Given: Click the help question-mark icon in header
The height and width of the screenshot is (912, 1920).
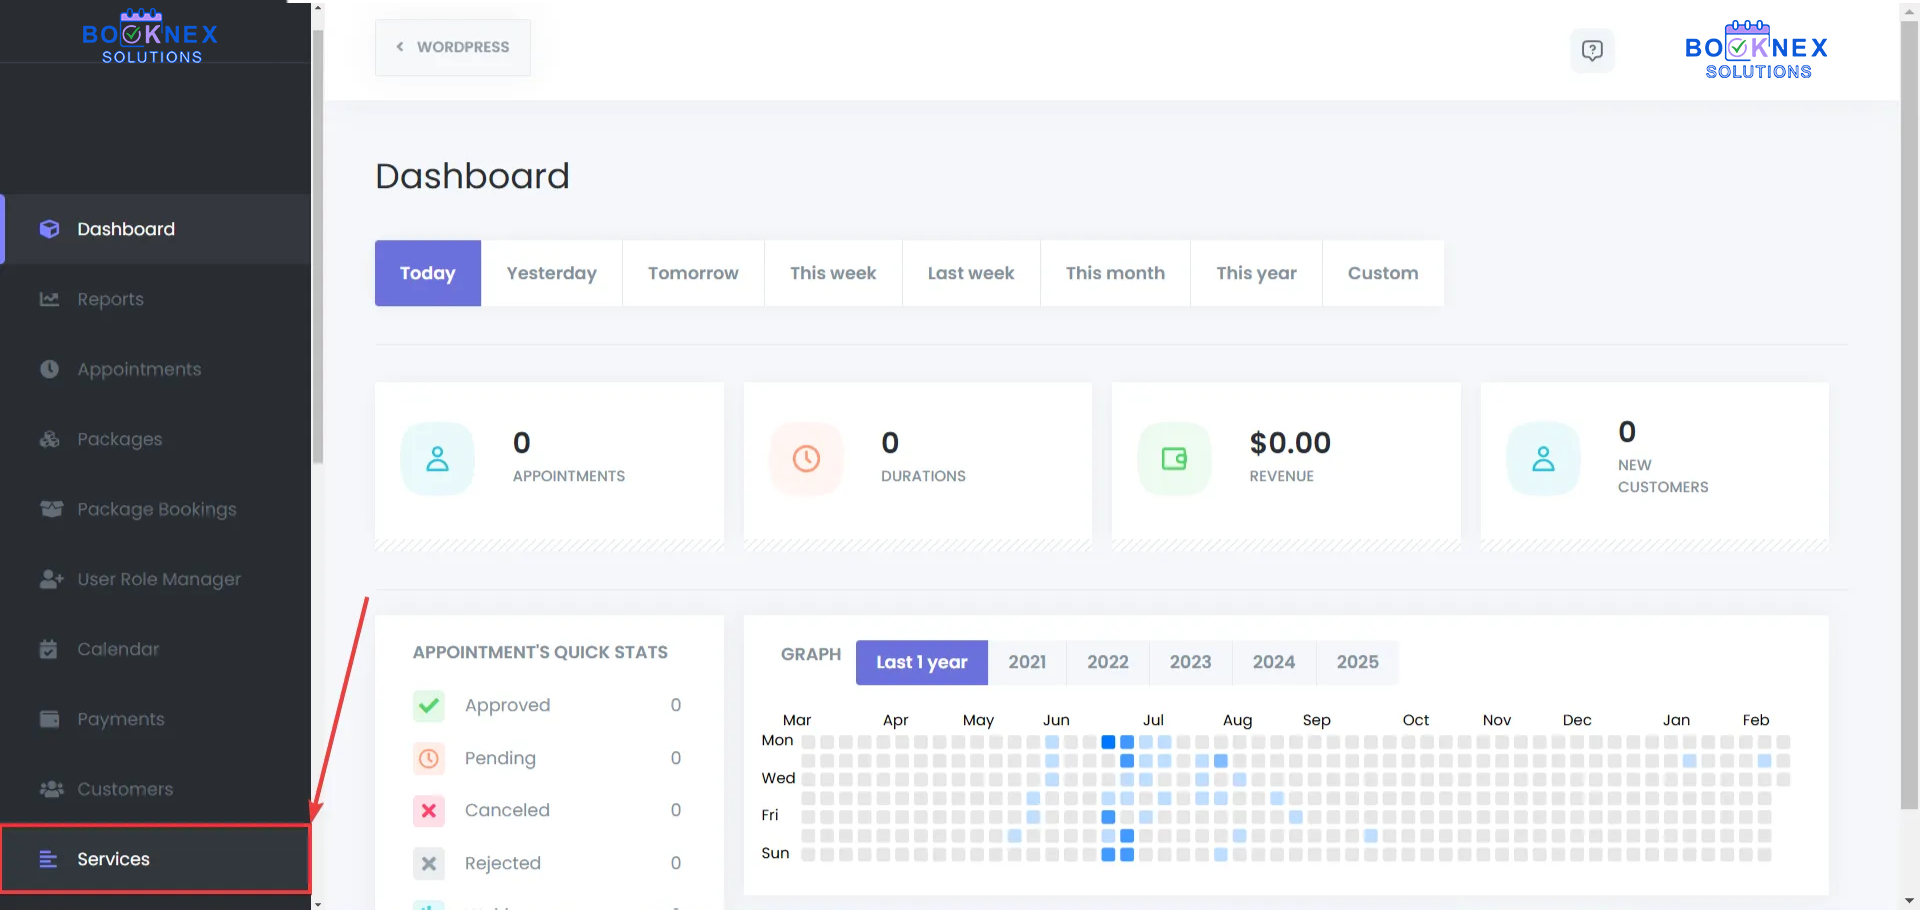Looking at the screenshot, I should click(1592, 50).
